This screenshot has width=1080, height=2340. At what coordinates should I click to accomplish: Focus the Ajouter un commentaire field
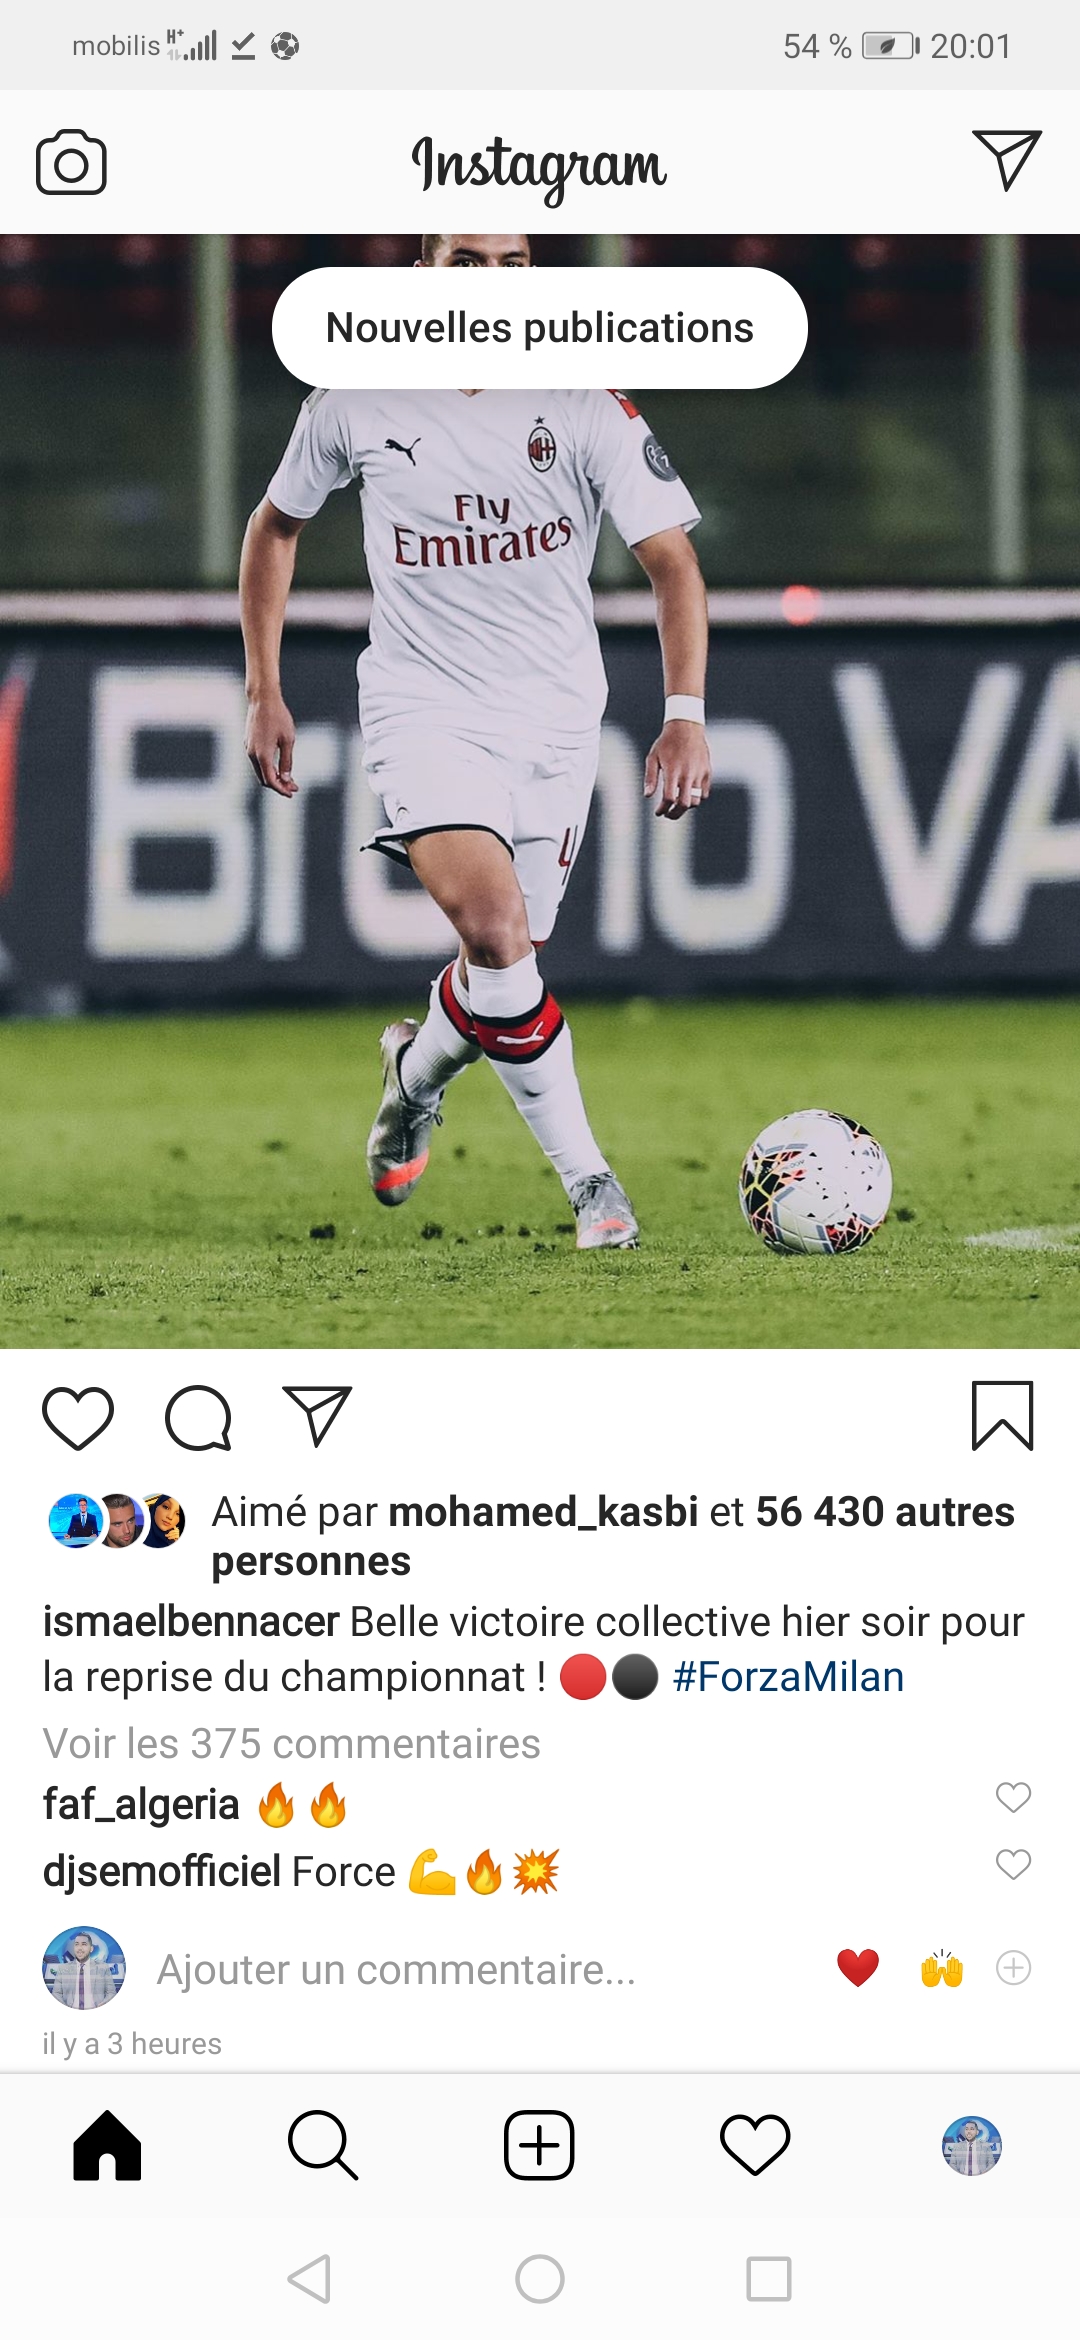[396, 1969]
